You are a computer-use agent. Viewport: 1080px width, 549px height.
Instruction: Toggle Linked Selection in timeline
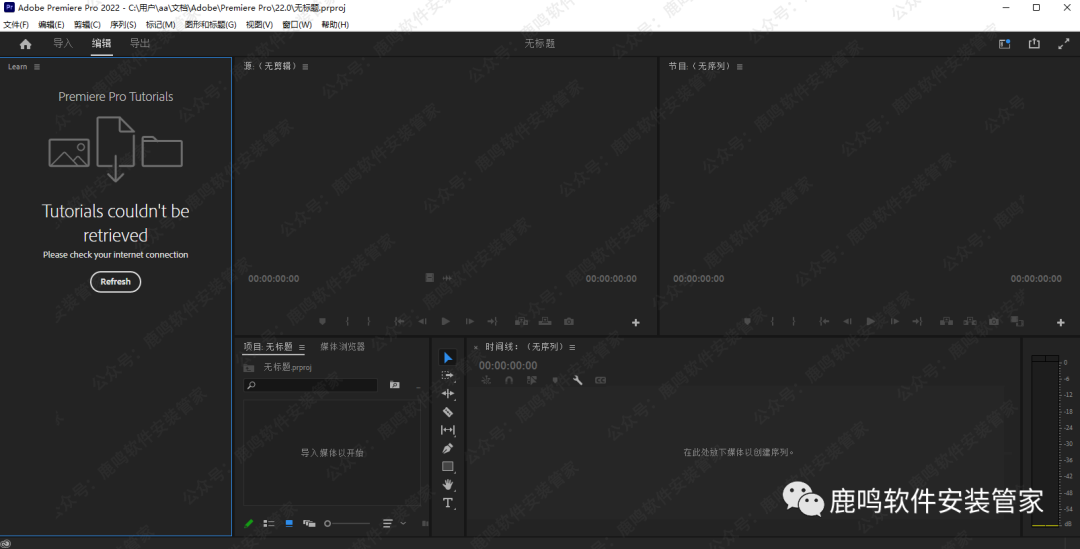coord(532,380)
